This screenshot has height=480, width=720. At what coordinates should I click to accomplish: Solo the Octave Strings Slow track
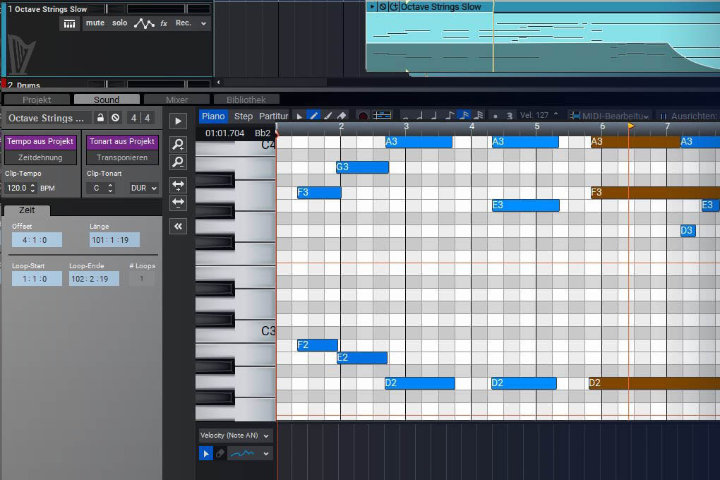click(x=119, y=23)
